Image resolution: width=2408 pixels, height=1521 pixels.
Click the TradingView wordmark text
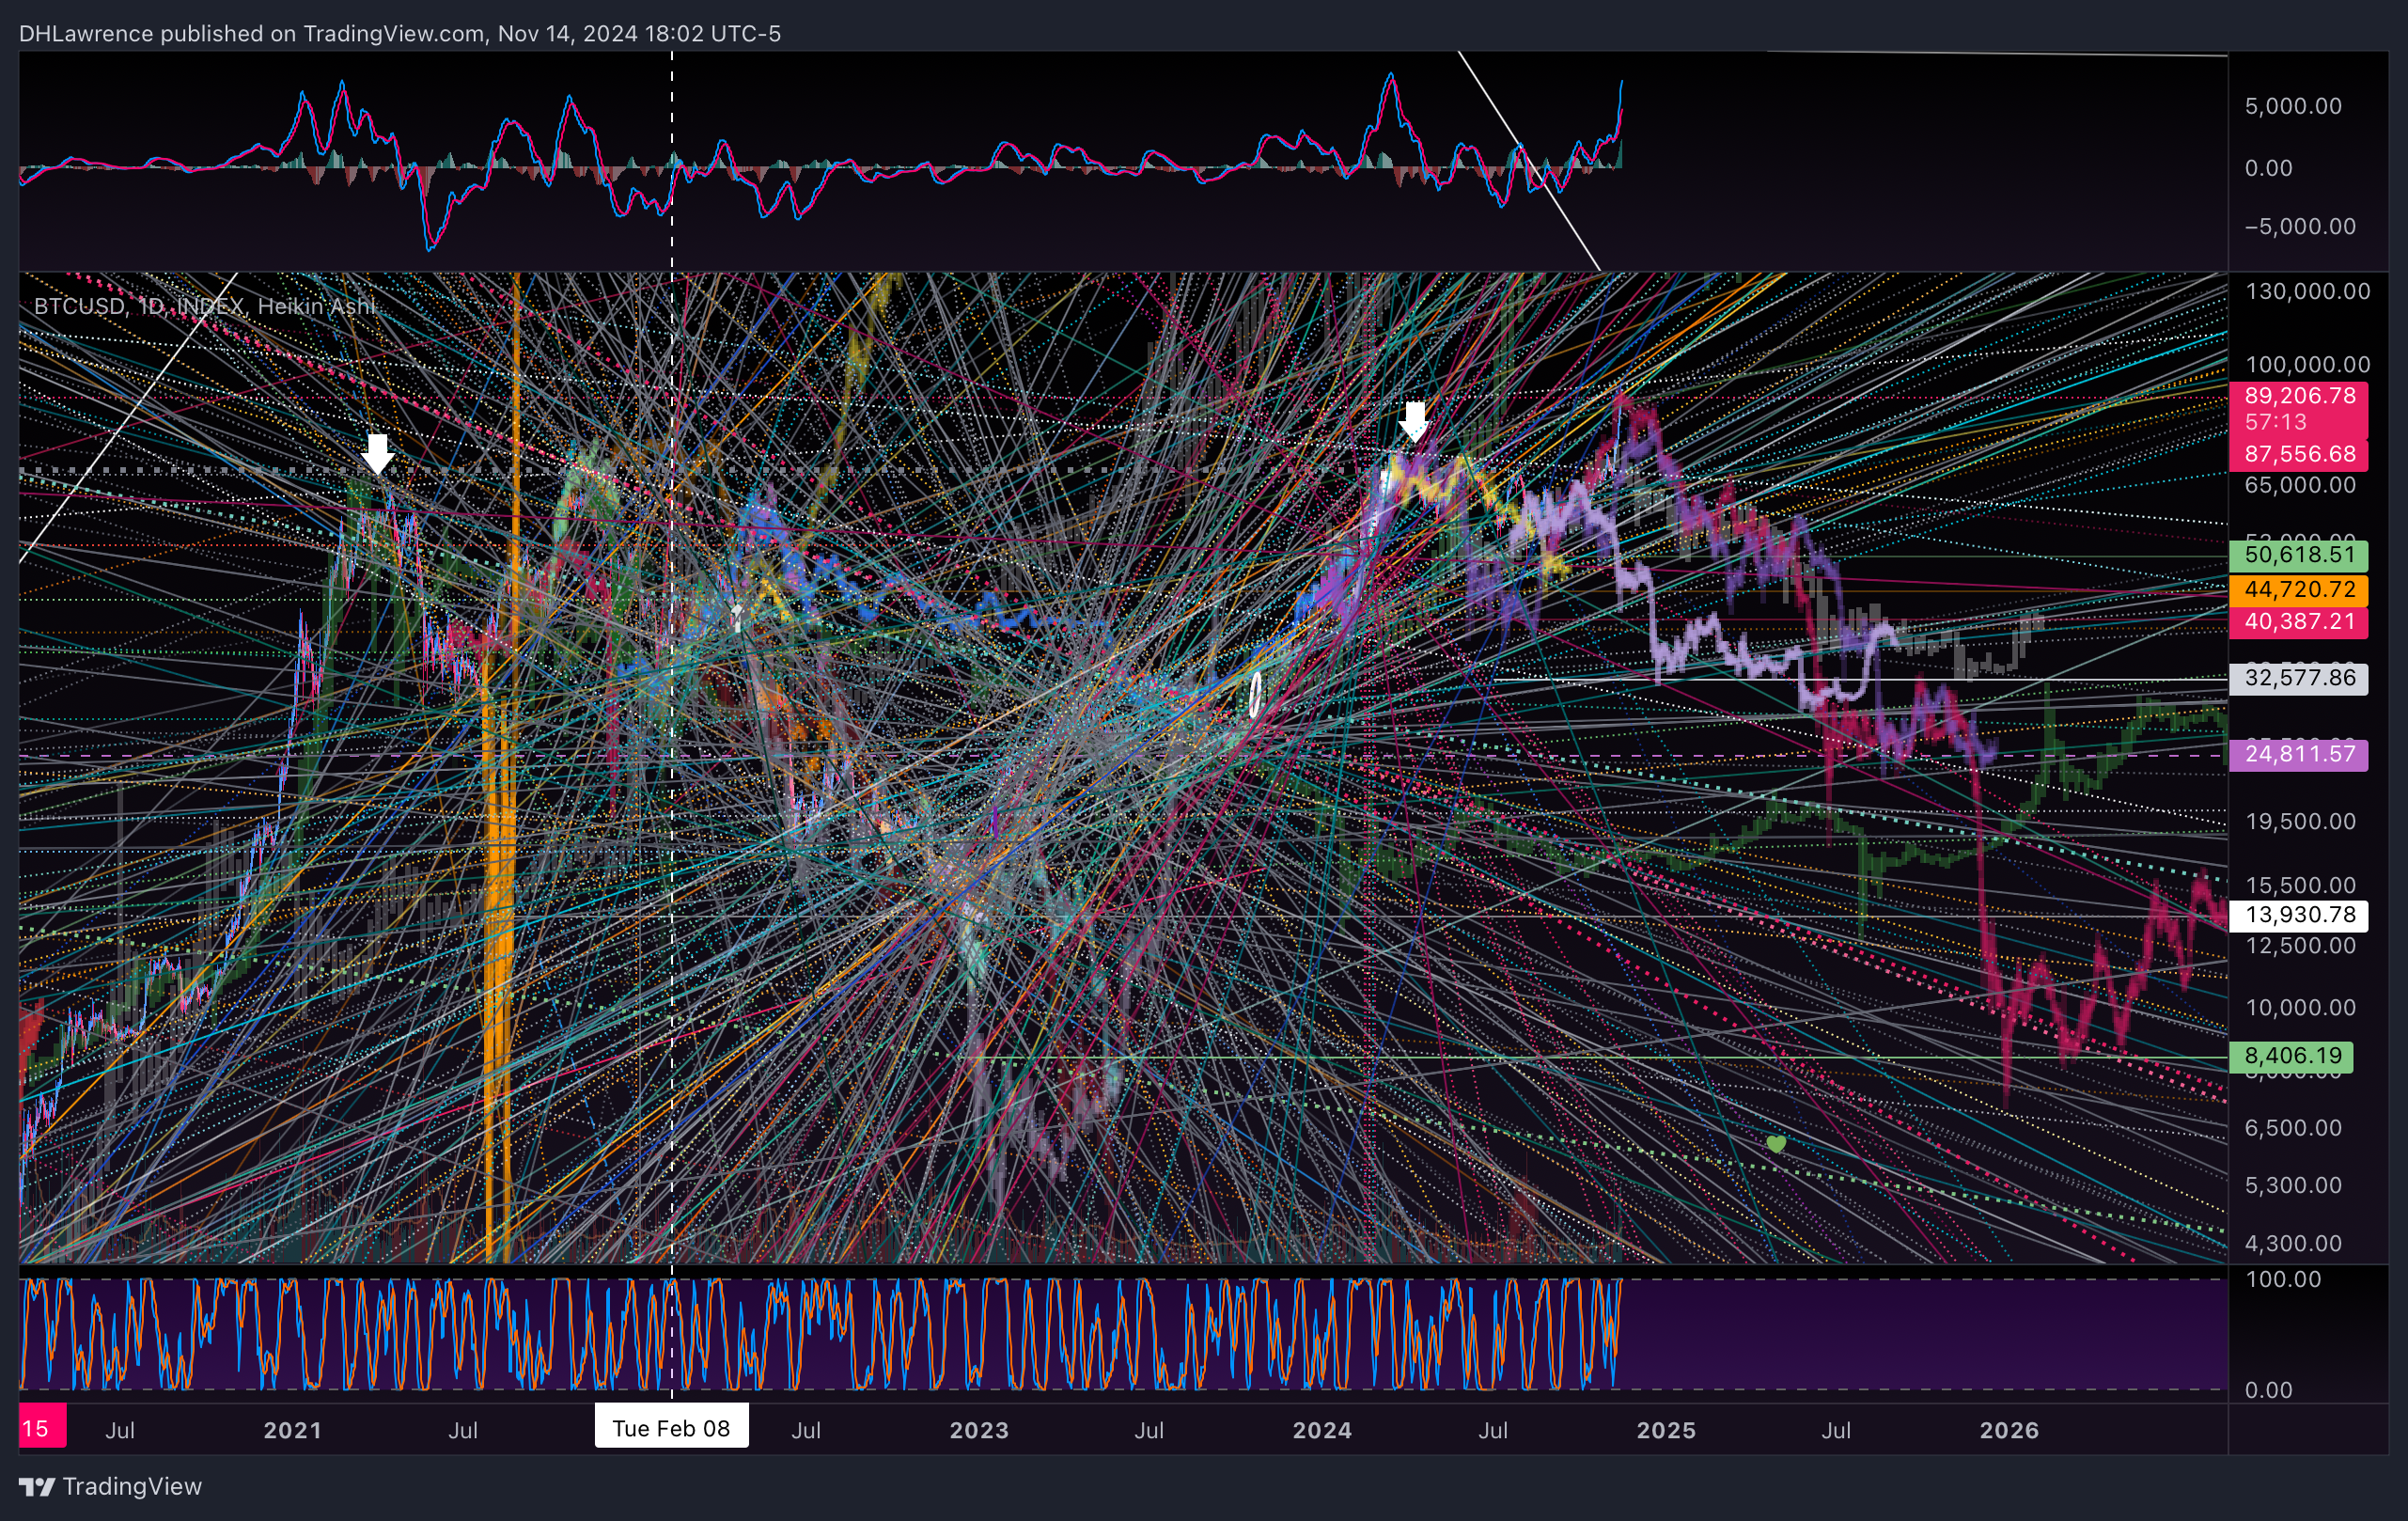click(132, 1487)
